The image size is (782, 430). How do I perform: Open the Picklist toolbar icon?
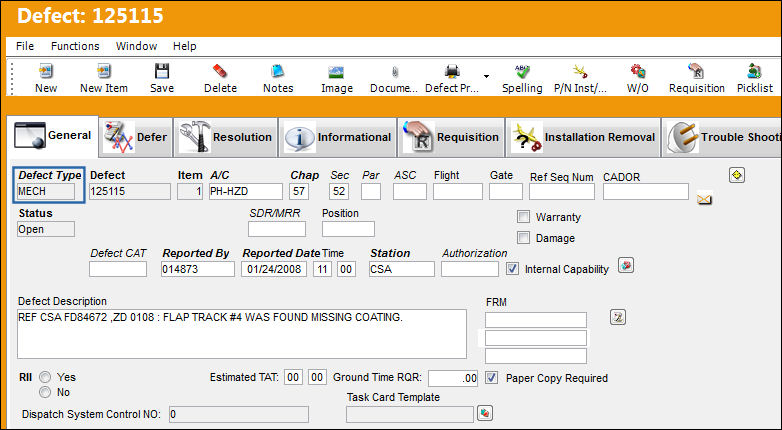click(754, 71)
